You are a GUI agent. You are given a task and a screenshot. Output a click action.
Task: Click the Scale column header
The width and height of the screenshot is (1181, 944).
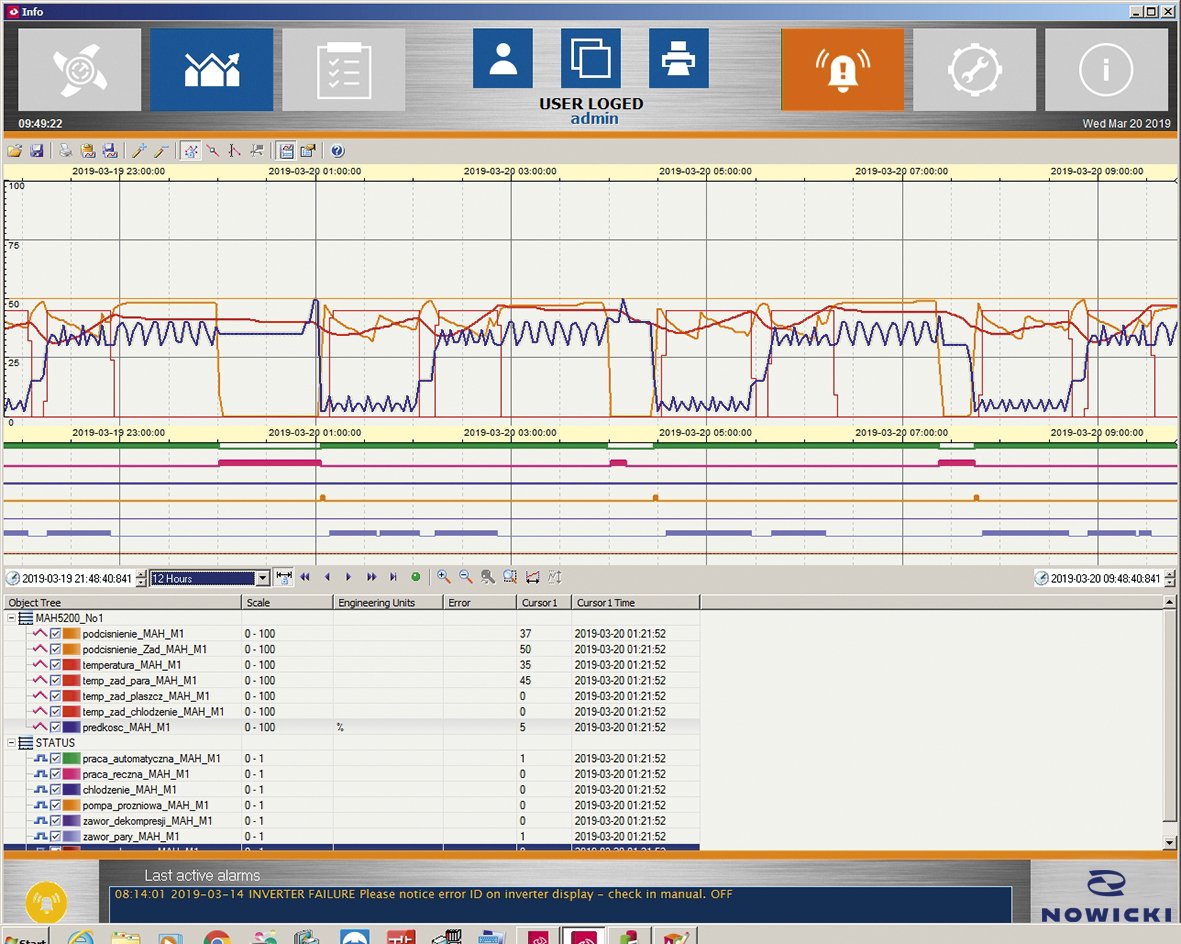point(287,603)
